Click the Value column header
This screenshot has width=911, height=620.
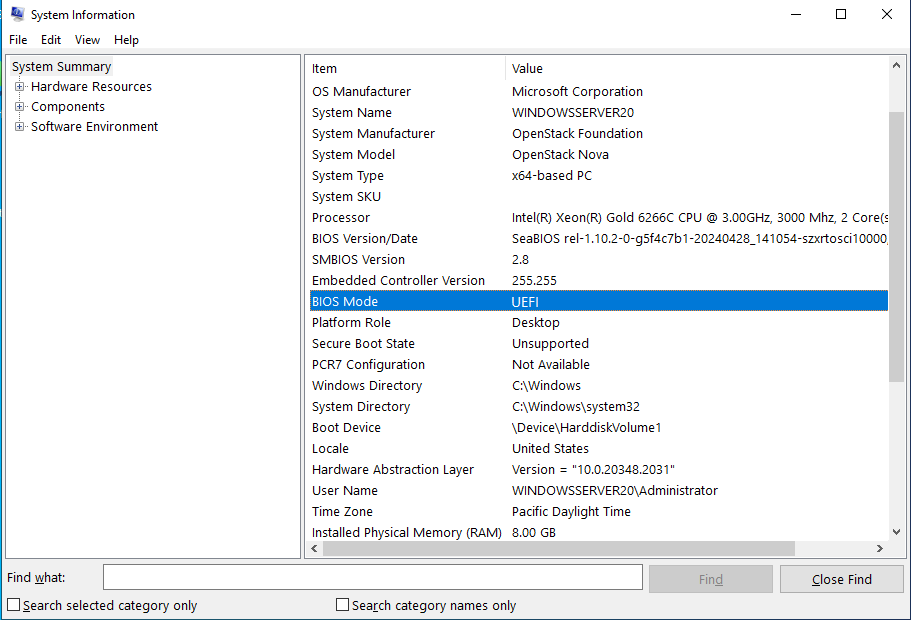pos(697,69)
